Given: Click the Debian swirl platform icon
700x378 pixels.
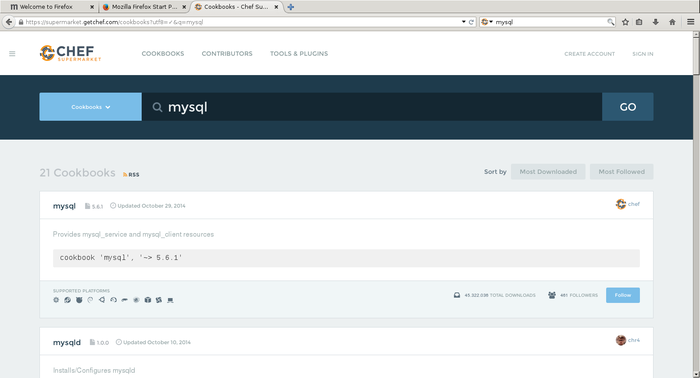Looking at the screenshot, I should pos(91,300).
